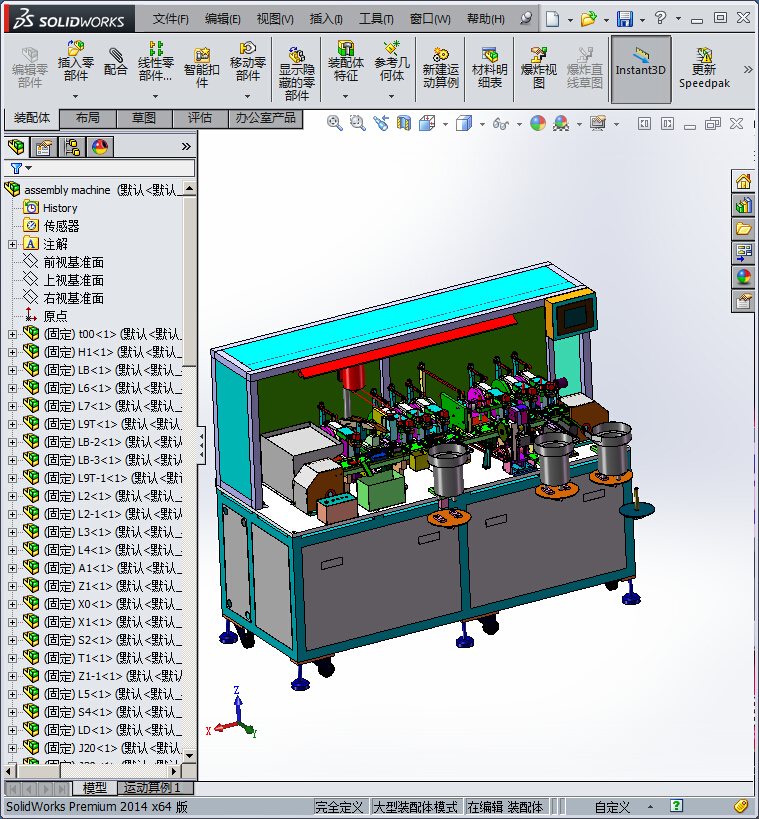The image size is (759, 819).
Task: Switch to the 办公室产品 tab
Action: pos(265,118)
